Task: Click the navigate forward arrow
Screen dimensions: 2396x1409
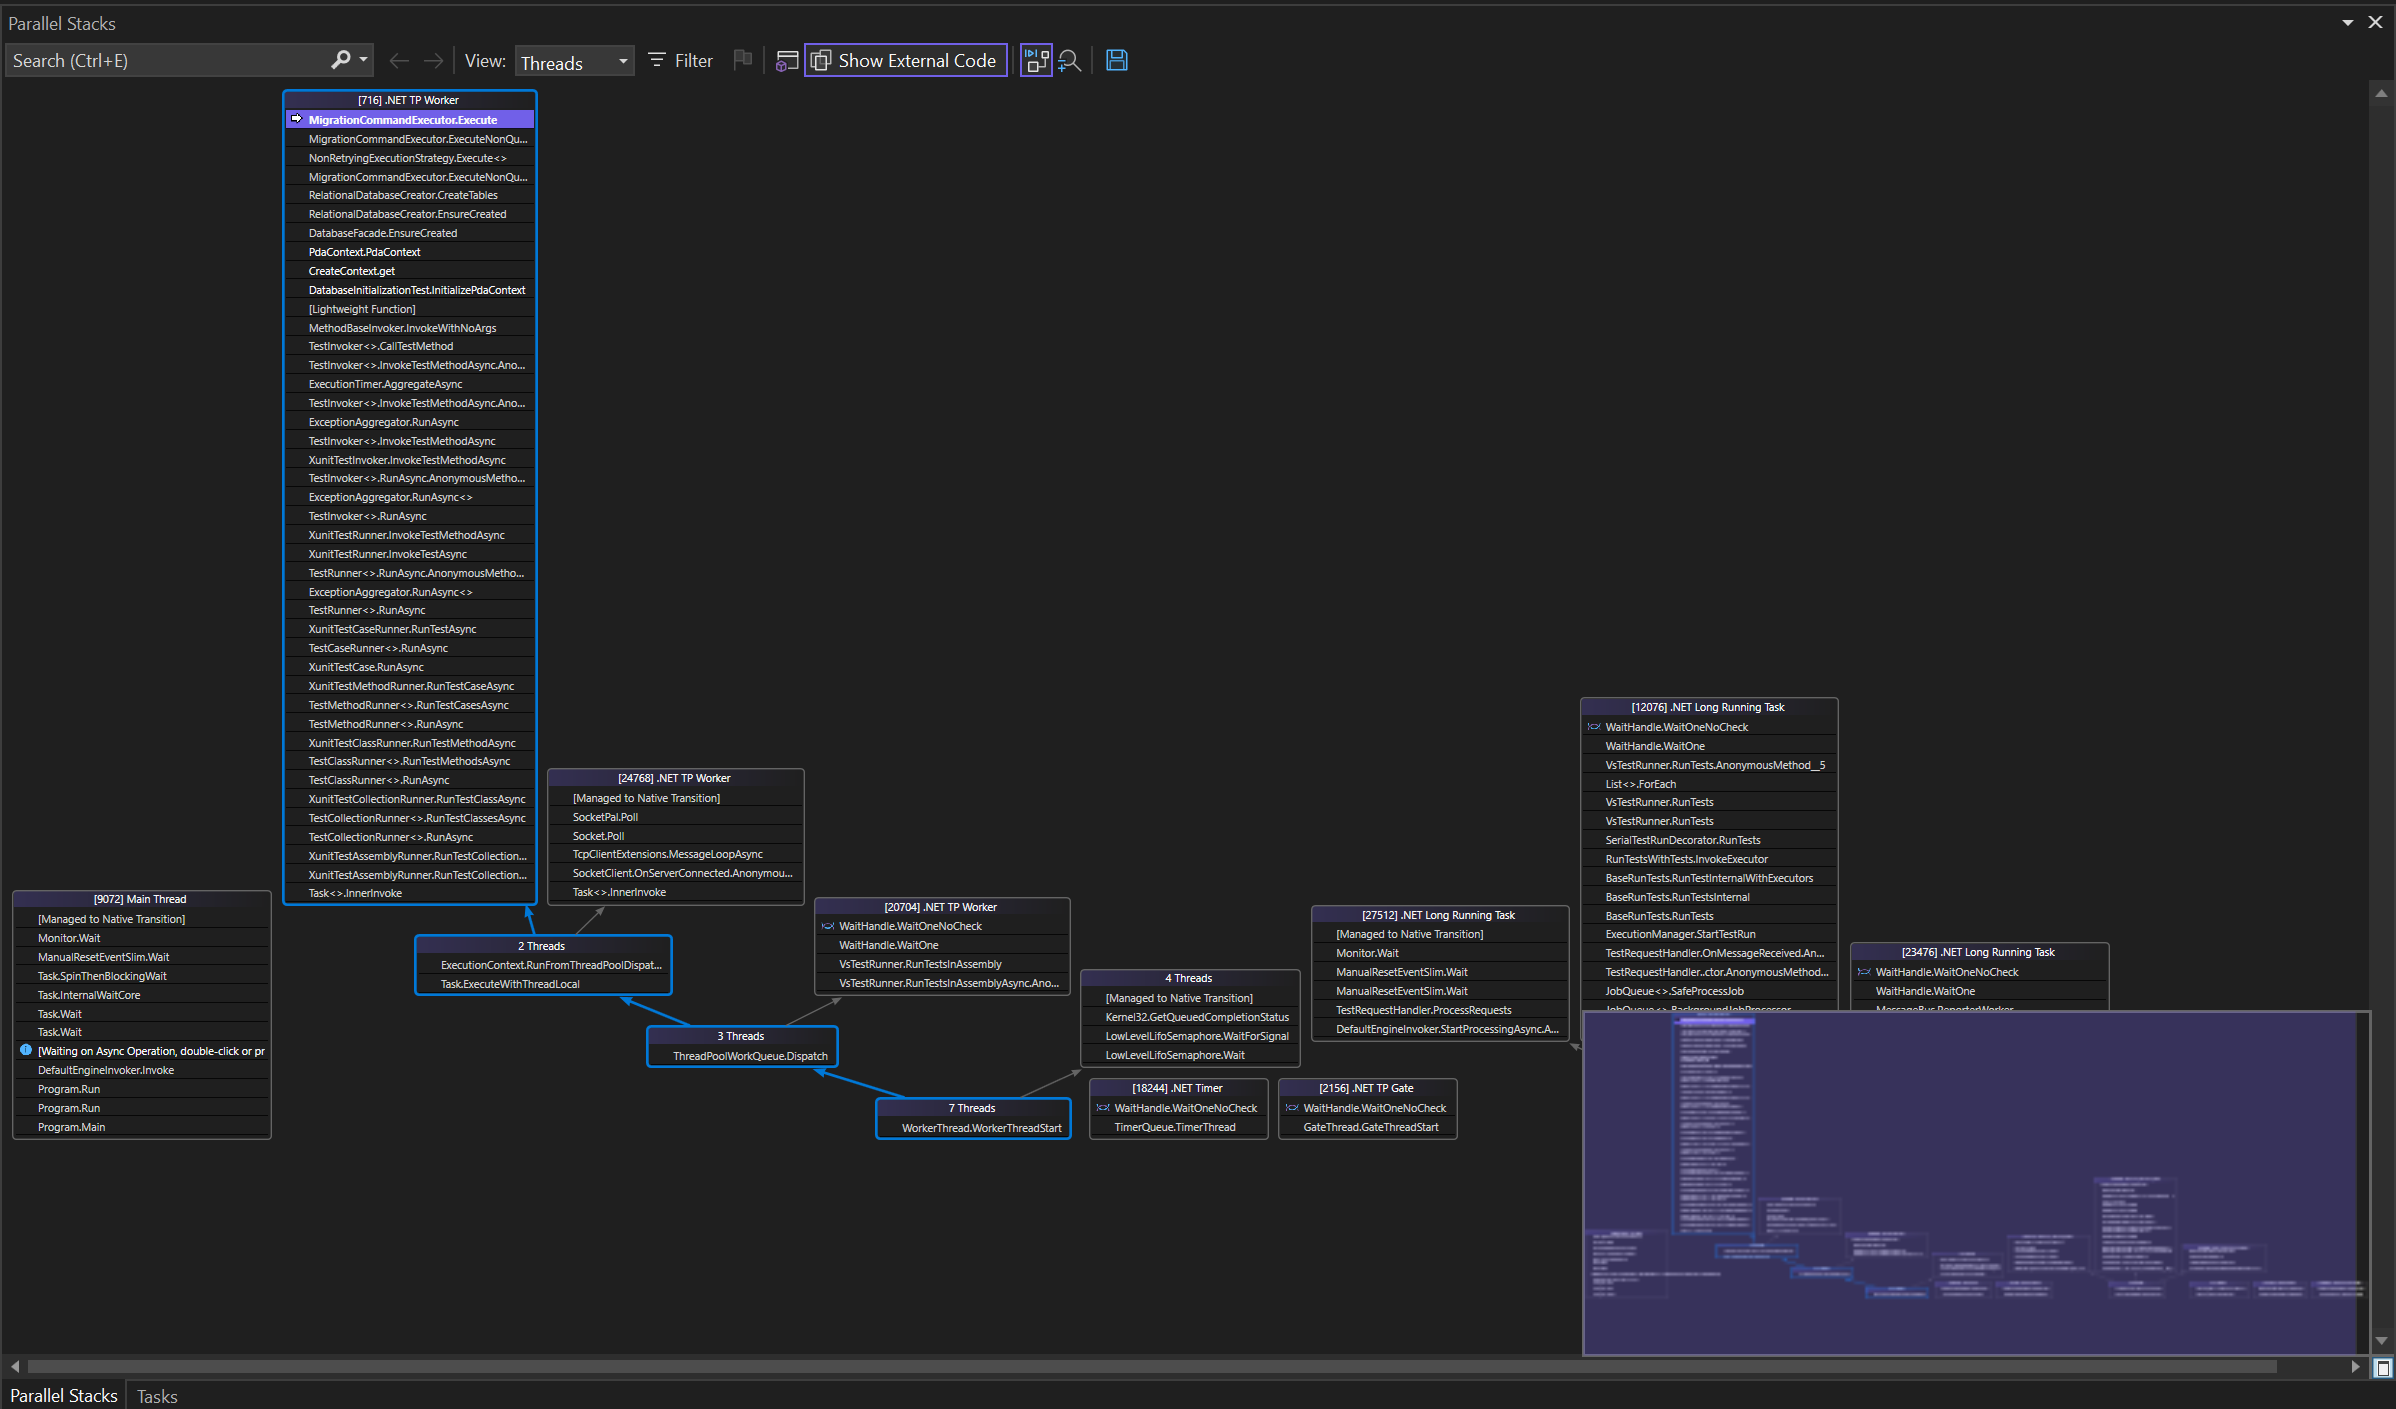Action: point(433,61)
